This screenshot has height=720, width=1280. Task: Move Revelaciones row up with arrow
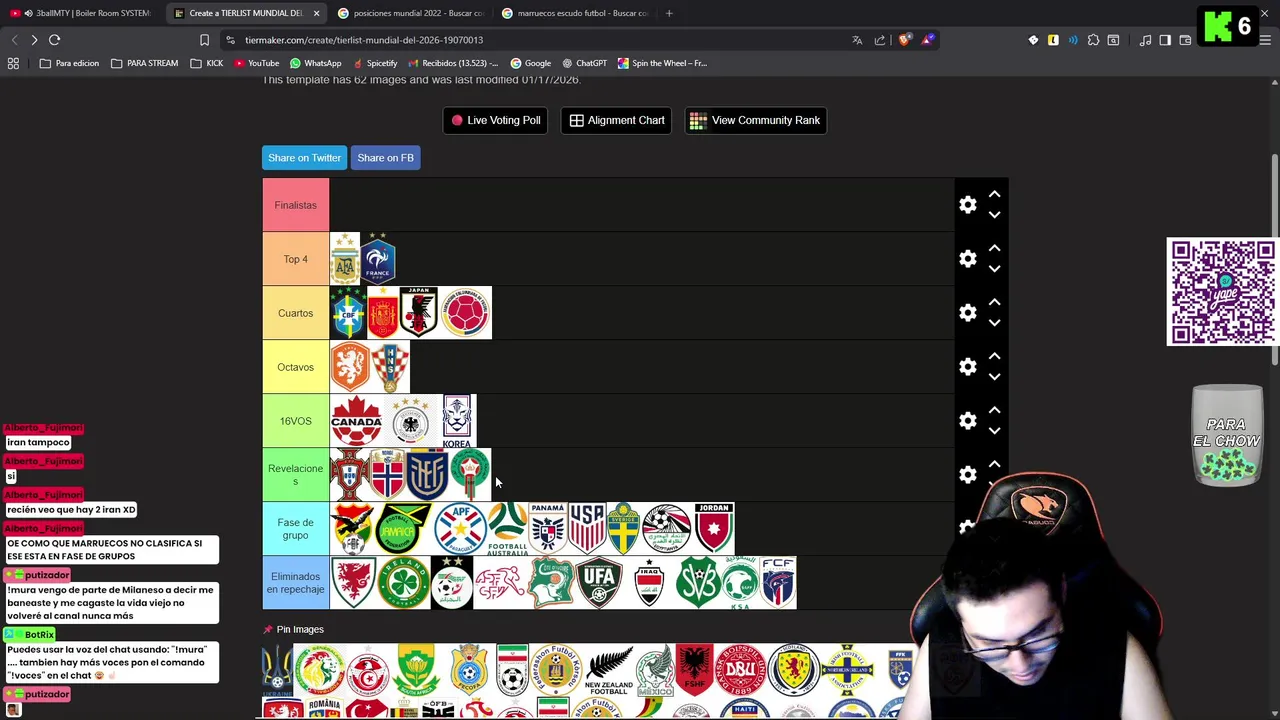[994, 464]
